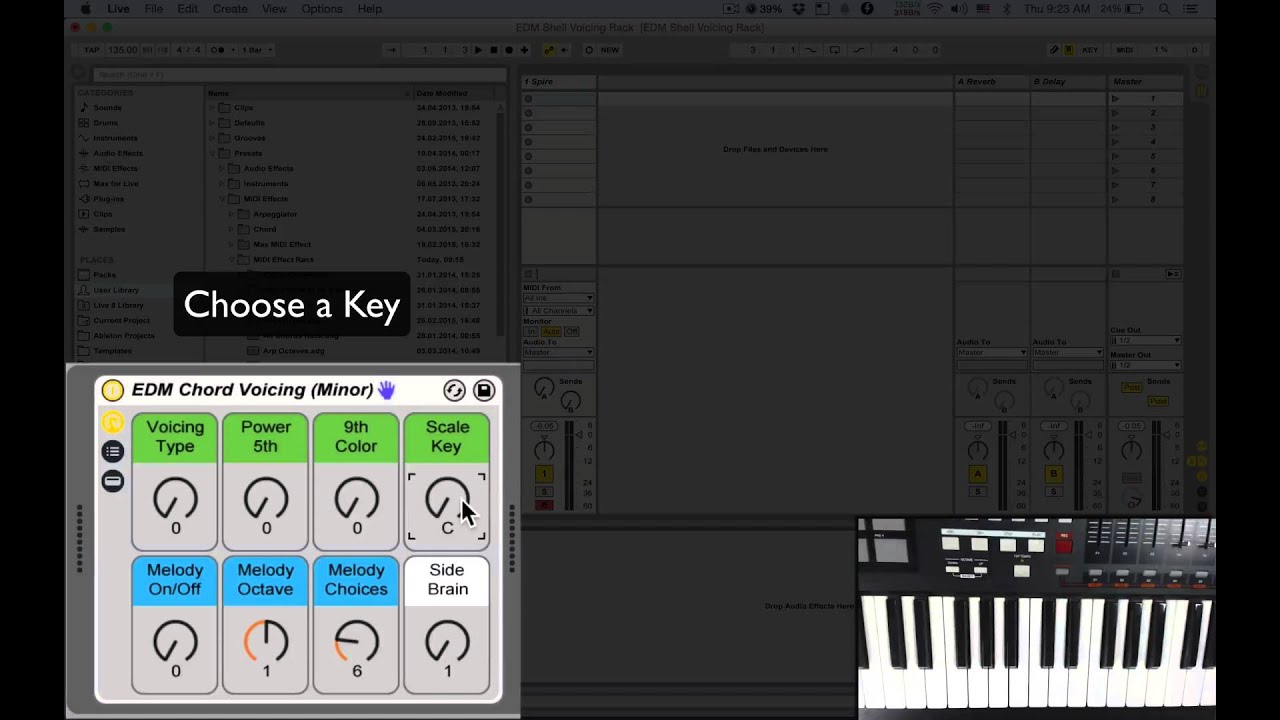Select Audio Effects in the browser categories
The image size is (1280, 720).
(118, 153)
